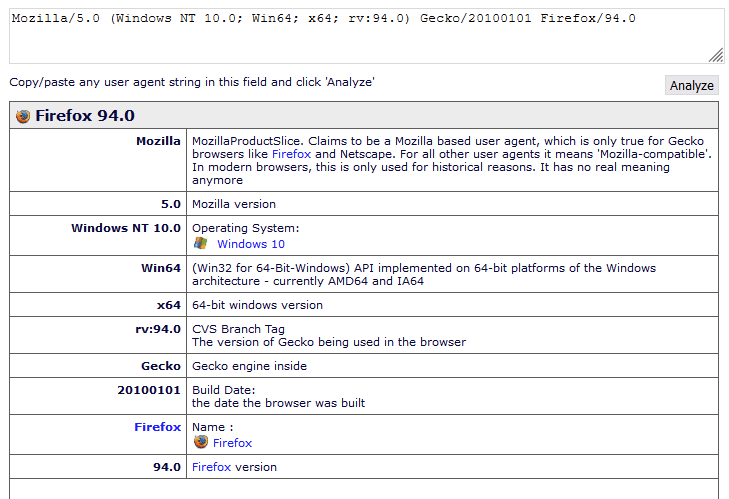
Task: Click the 'Mozilla version' description text
Action: pos(234,204)
